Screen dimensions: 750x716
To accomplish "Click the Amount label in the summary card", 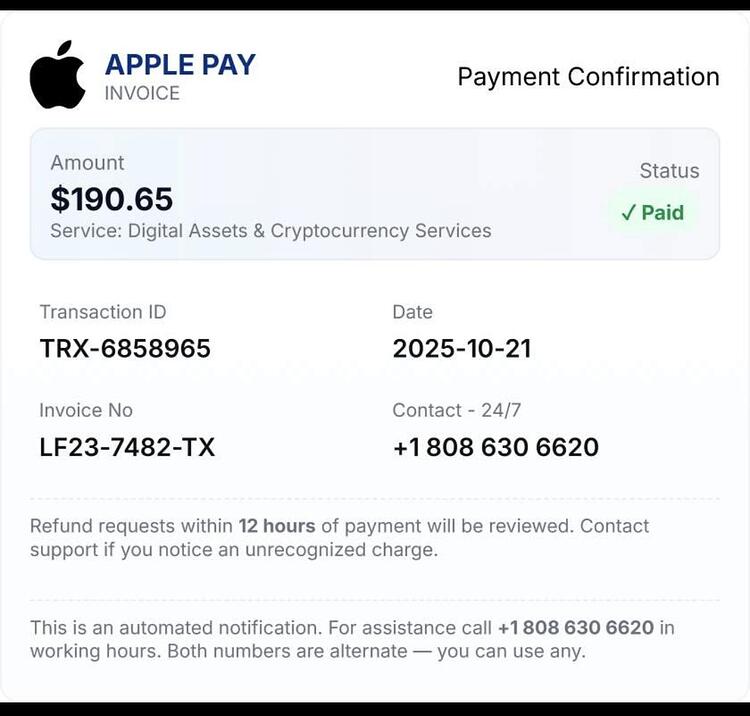I will tap(87, 163).
